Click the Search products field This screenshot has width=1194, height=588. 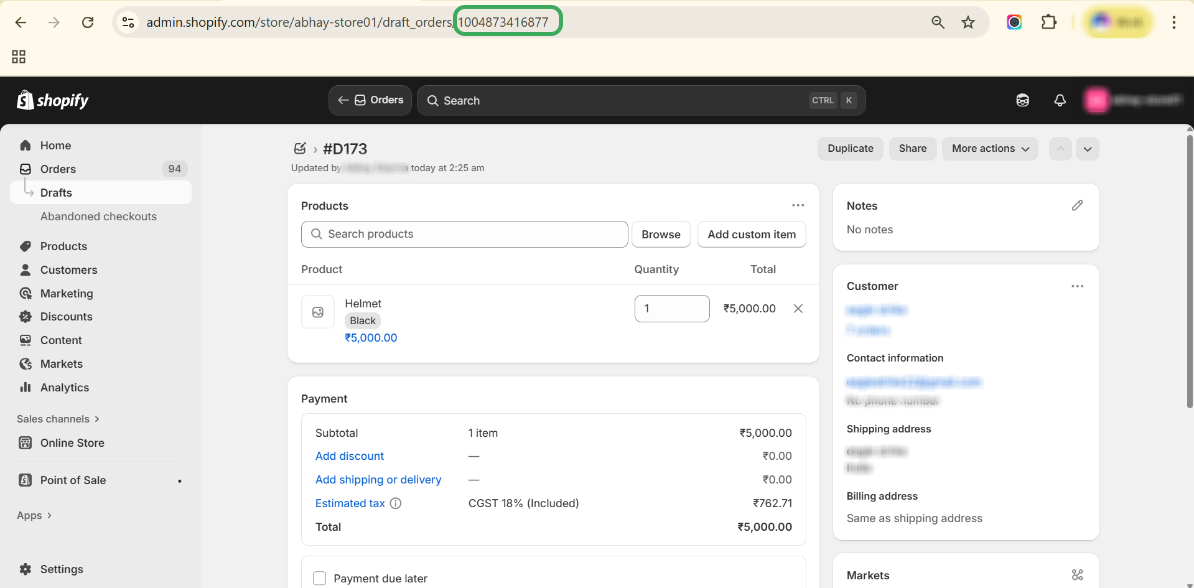tap(465, 234)
